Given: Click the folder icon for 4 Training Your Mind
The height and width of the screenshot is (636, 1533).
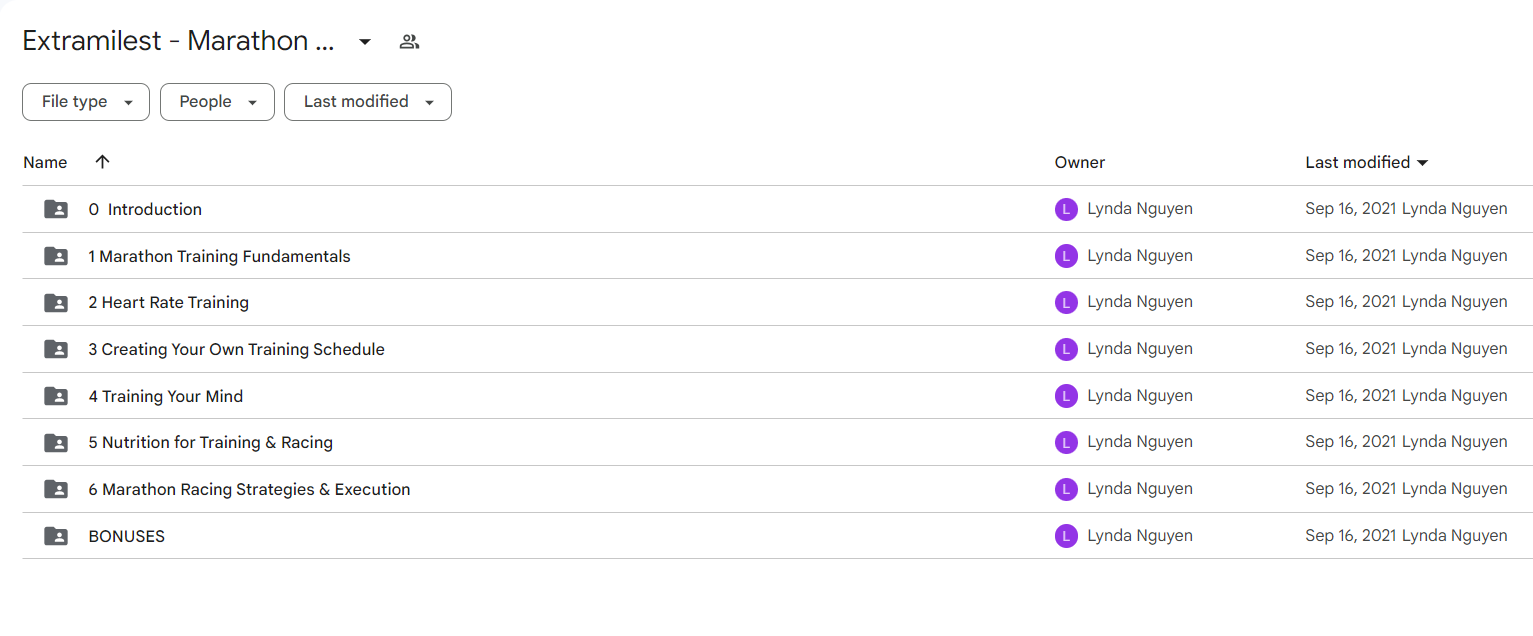Looking at the screenshot, I should (x=56, y=396).
